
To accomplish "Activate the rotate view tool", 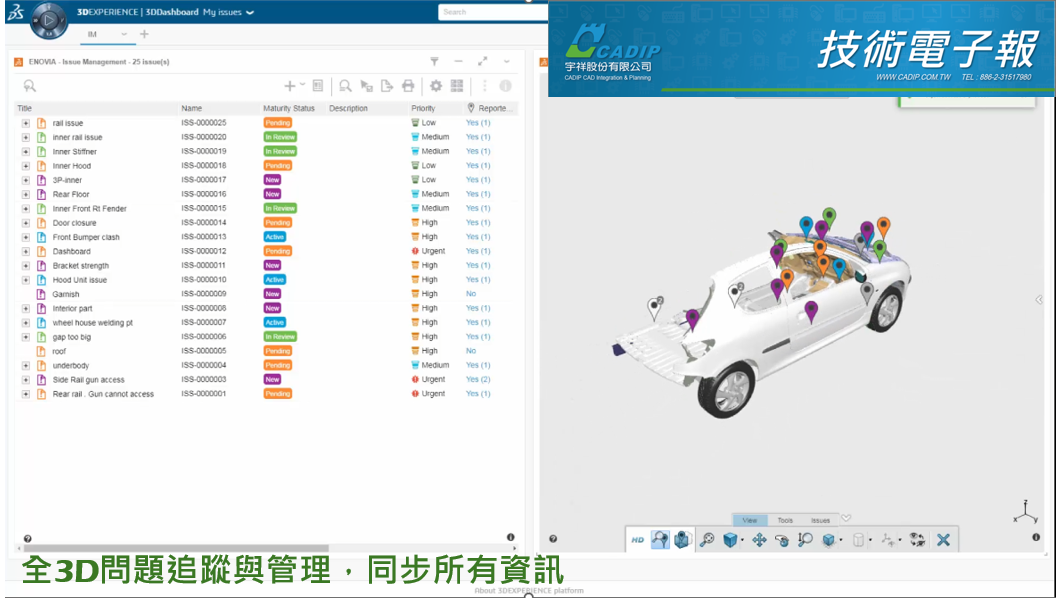I will (781, 539).
